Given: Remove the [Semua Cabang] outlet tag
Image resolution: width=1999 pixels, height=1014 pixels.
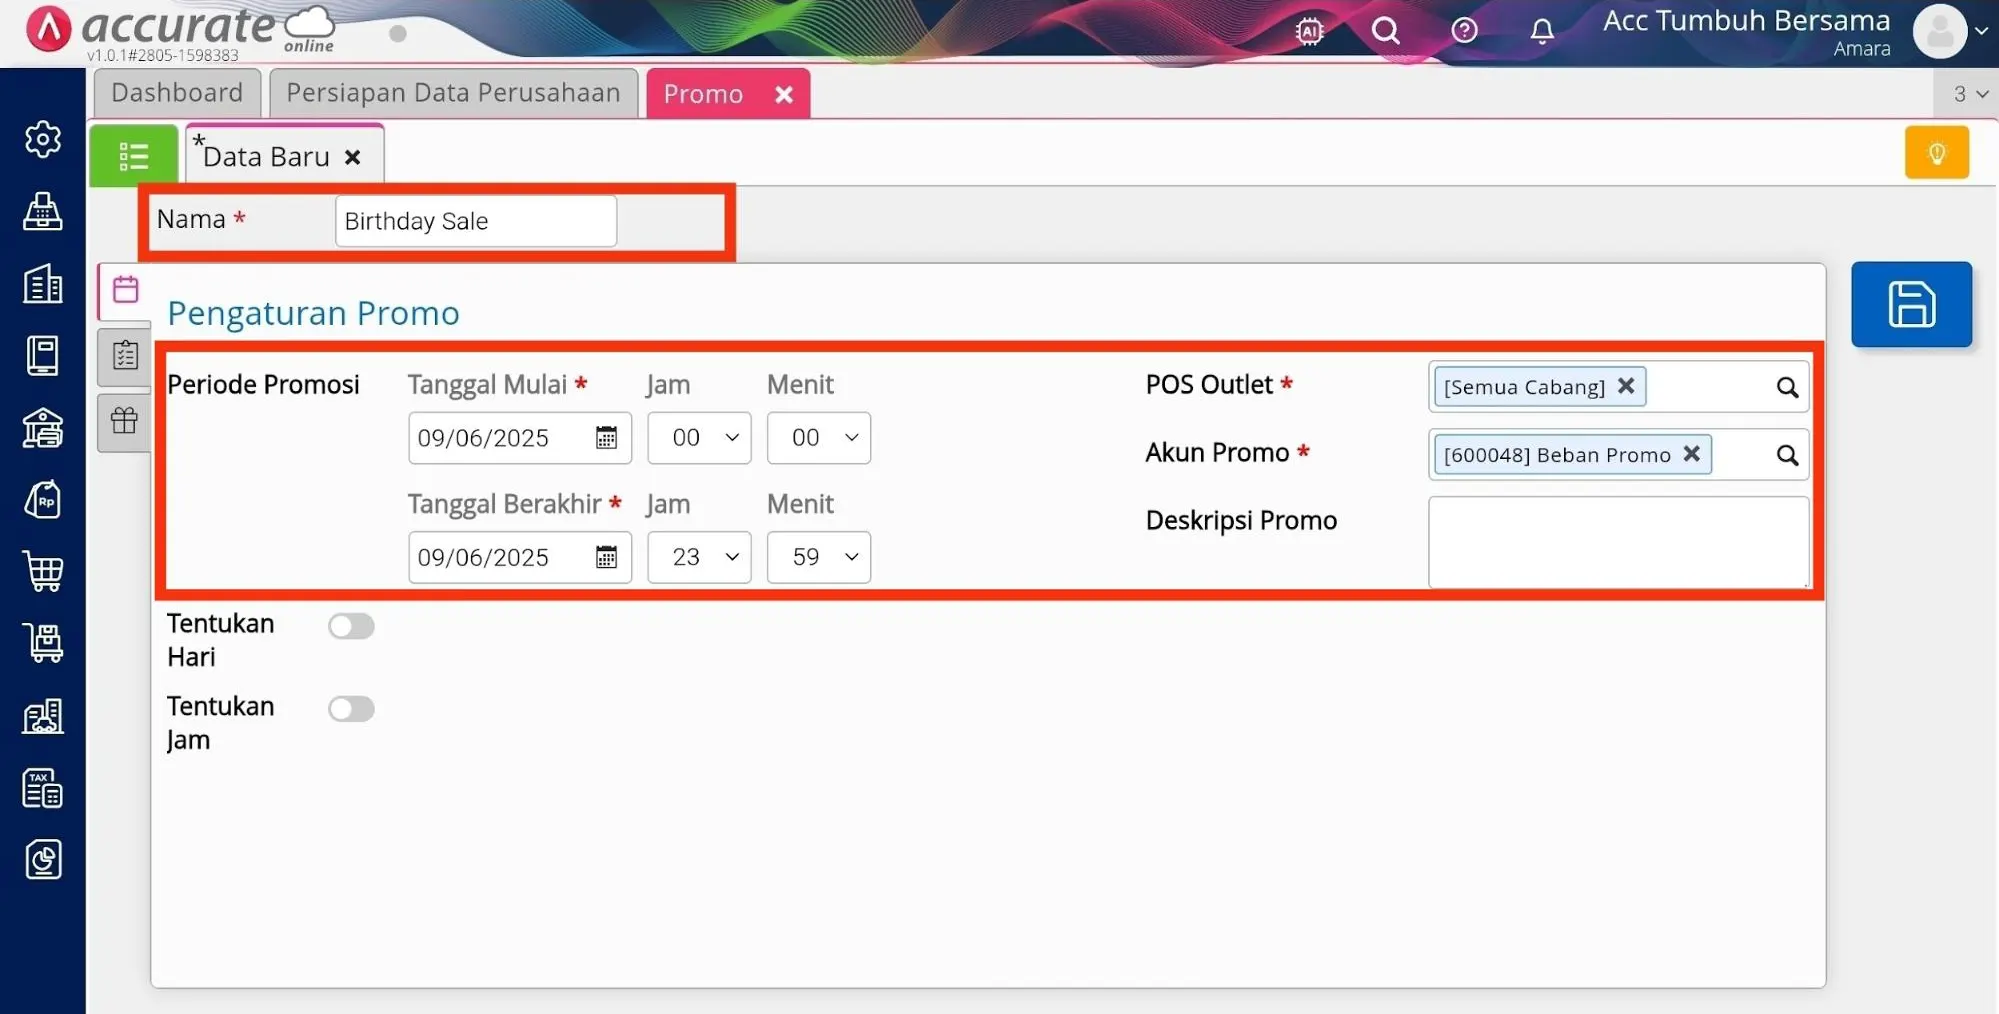Looking at the screenshot, I should coord(1626,386).
